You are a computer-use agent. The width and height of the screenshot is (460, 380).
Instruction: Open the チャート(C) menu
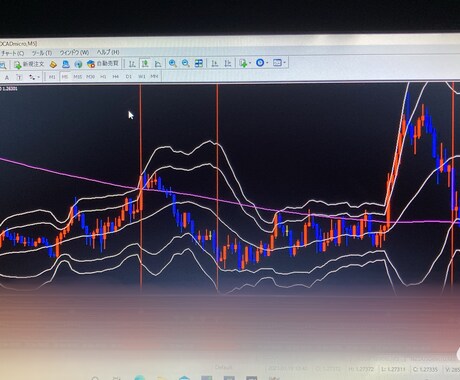pyautogui.click(x=13, y=53)
